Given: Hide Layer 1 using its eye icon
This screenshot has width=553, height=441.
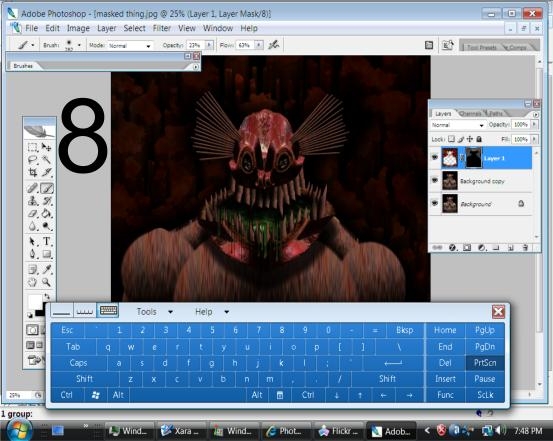Looking at the screenshot, I should point(435,157).
